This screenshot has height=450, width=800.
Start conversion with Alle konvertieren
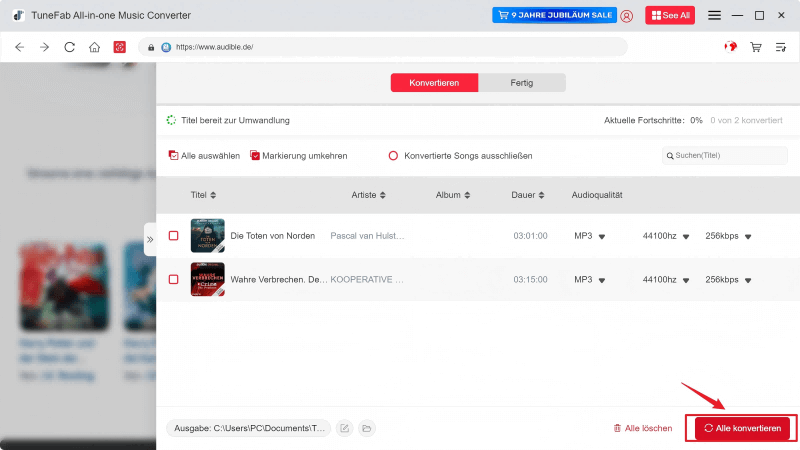click(742, 428)
